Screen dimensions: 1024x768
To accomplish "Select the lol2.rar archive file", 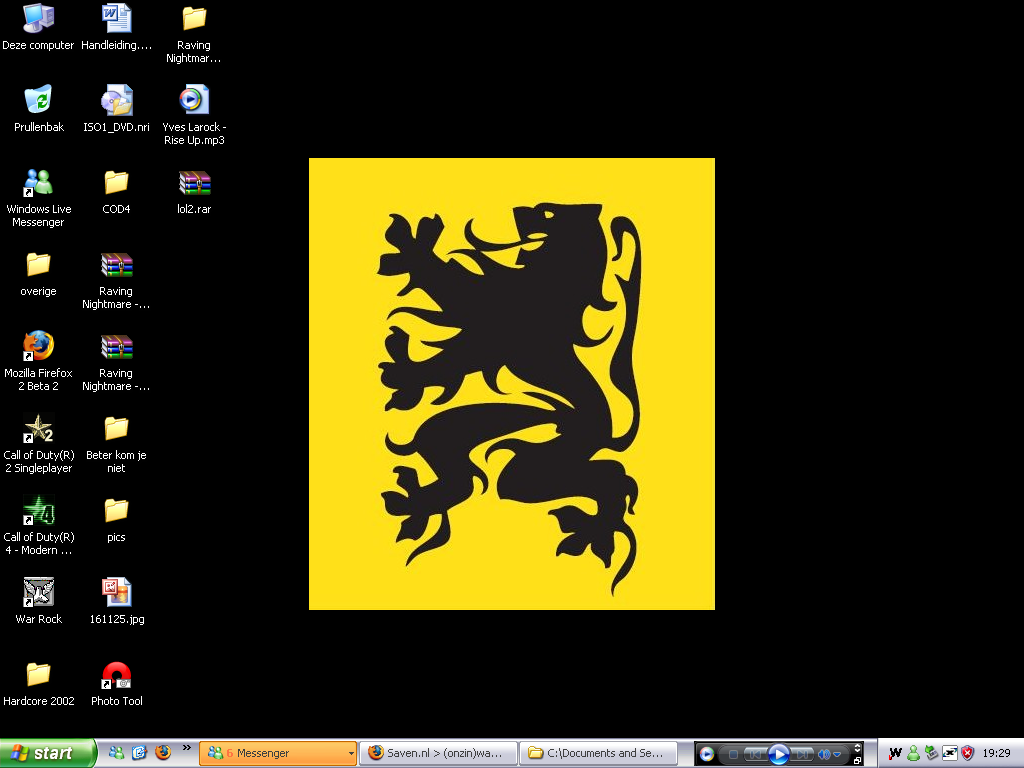I will click(194, 192).
